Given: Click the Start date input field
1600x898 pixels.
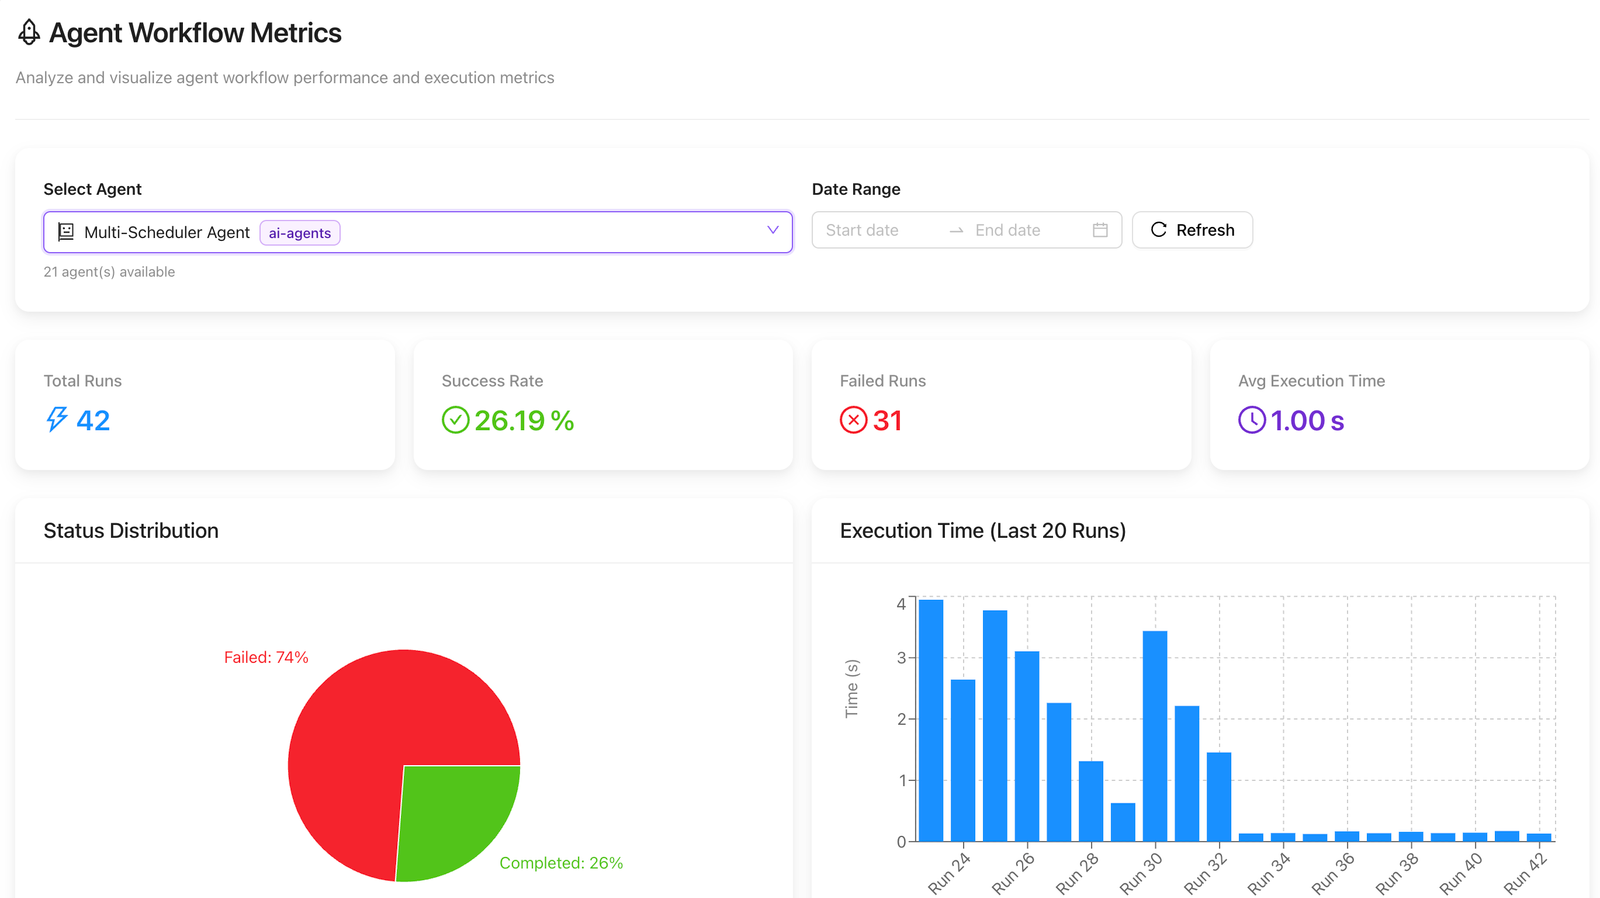Looking at the screenshot, I should (x=876, y=230).
